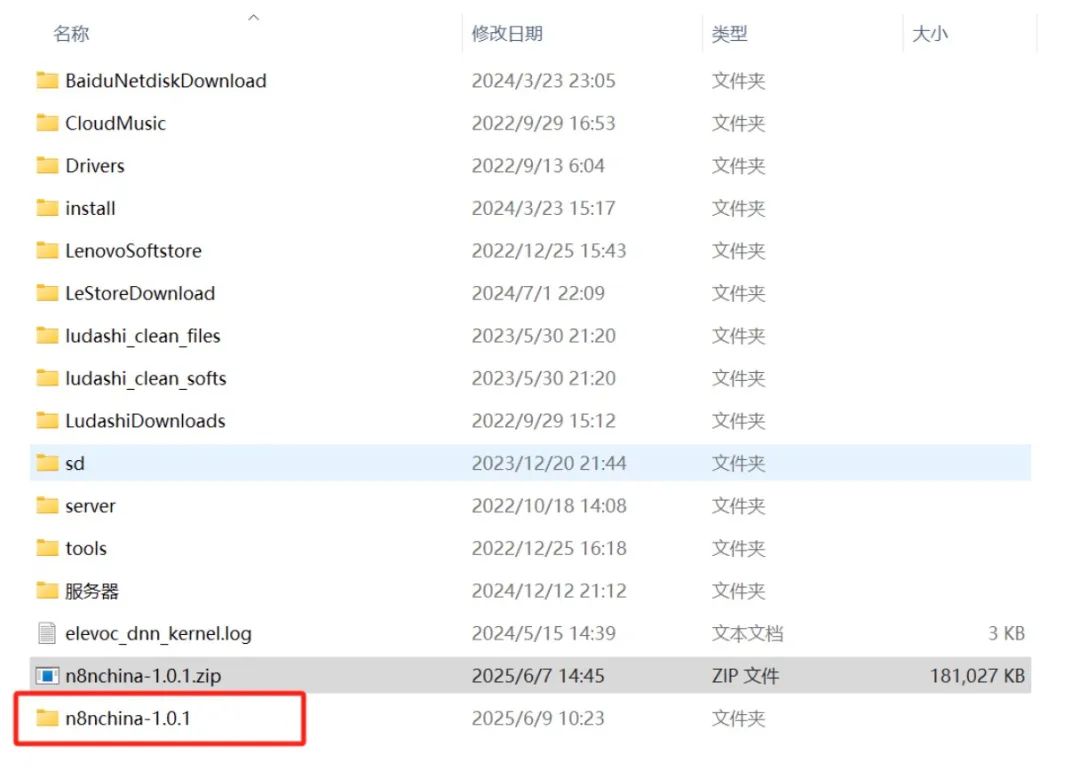The height and width of the screenshot is (778, 1080).
Task: Click the LudashiDownloads folder icon
Action: tap(47, 421)
